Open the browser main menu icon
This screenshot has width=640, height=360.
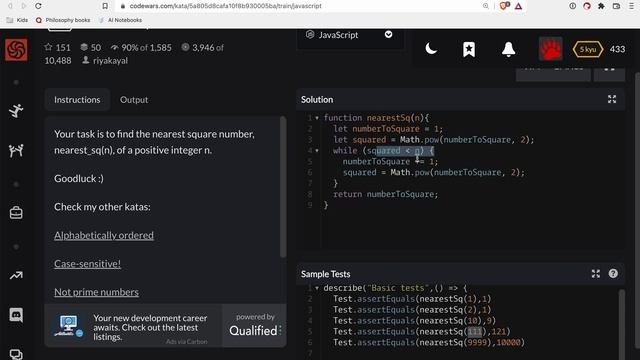pos(631,6)
